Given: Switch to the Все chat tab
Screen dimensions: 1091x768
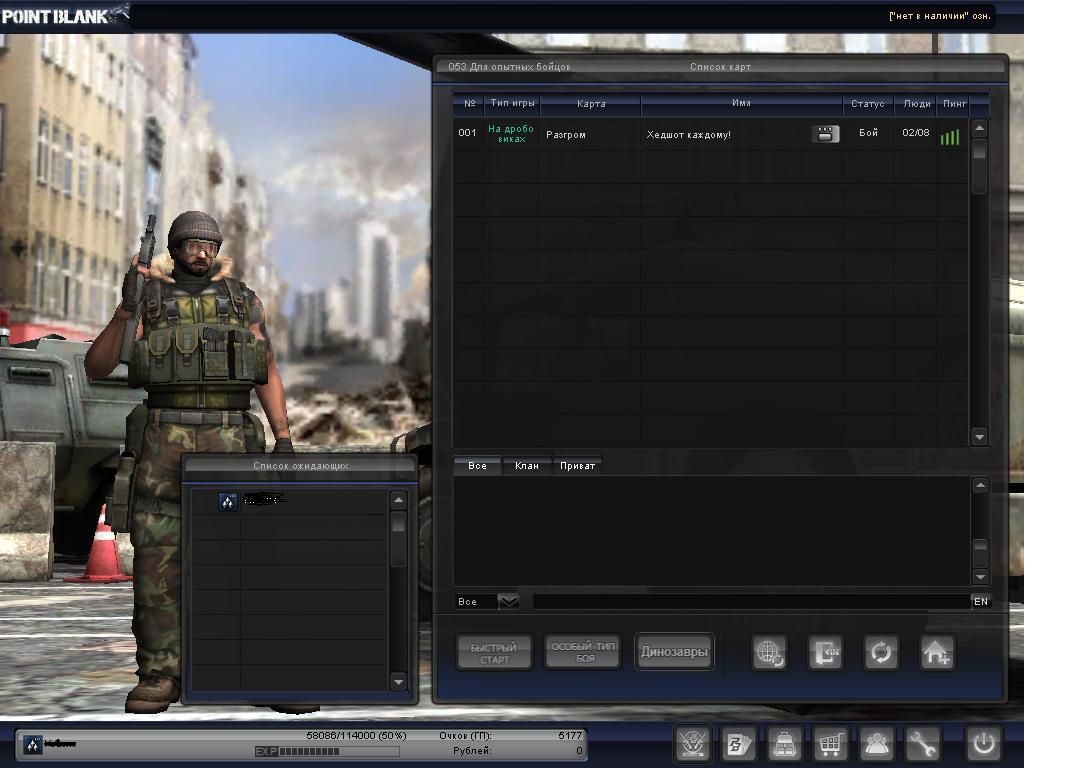Looking at the screenshot, I should pos(477,466).
